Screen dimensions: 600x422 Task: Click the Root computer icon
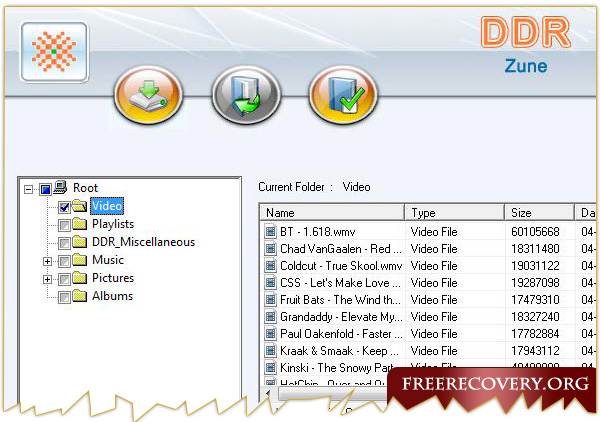click(60, 187)
